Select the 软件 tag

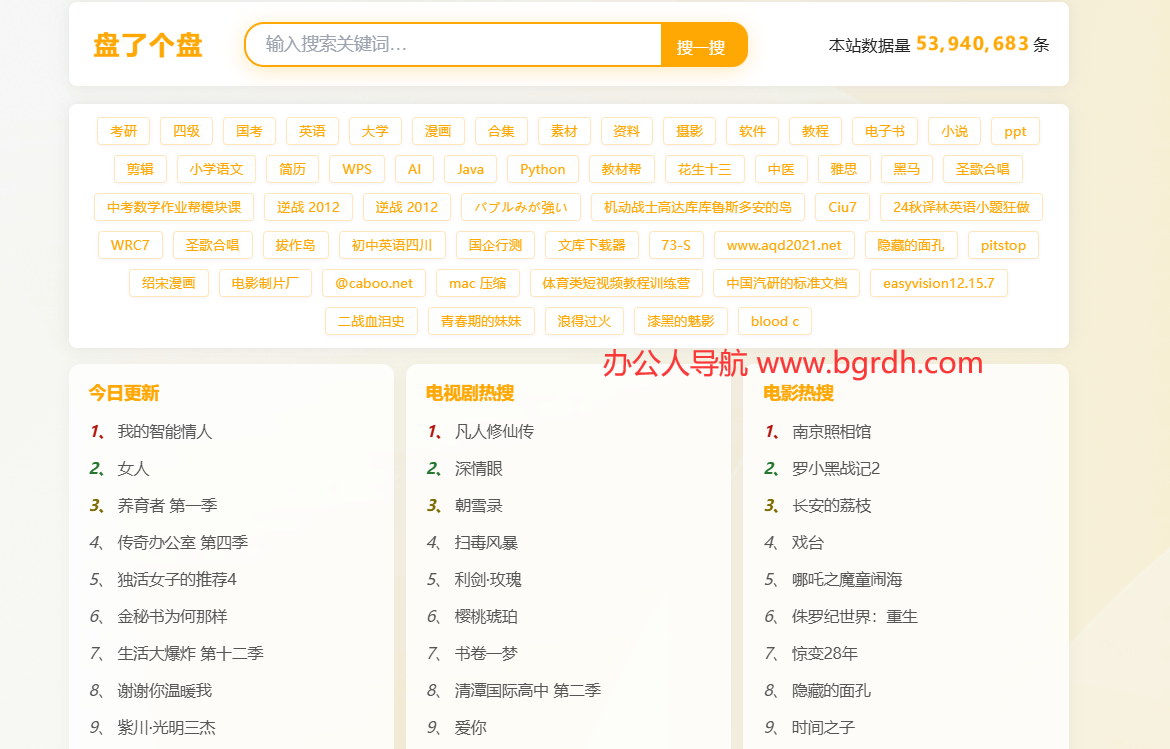[x=752, y=131]
